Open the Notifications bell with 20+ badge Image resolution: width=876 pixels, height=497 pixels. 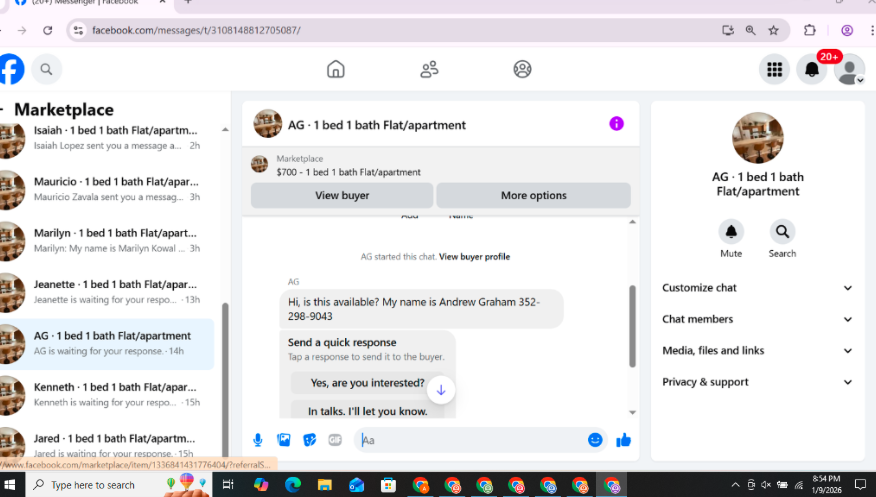(x=812, y=69)
